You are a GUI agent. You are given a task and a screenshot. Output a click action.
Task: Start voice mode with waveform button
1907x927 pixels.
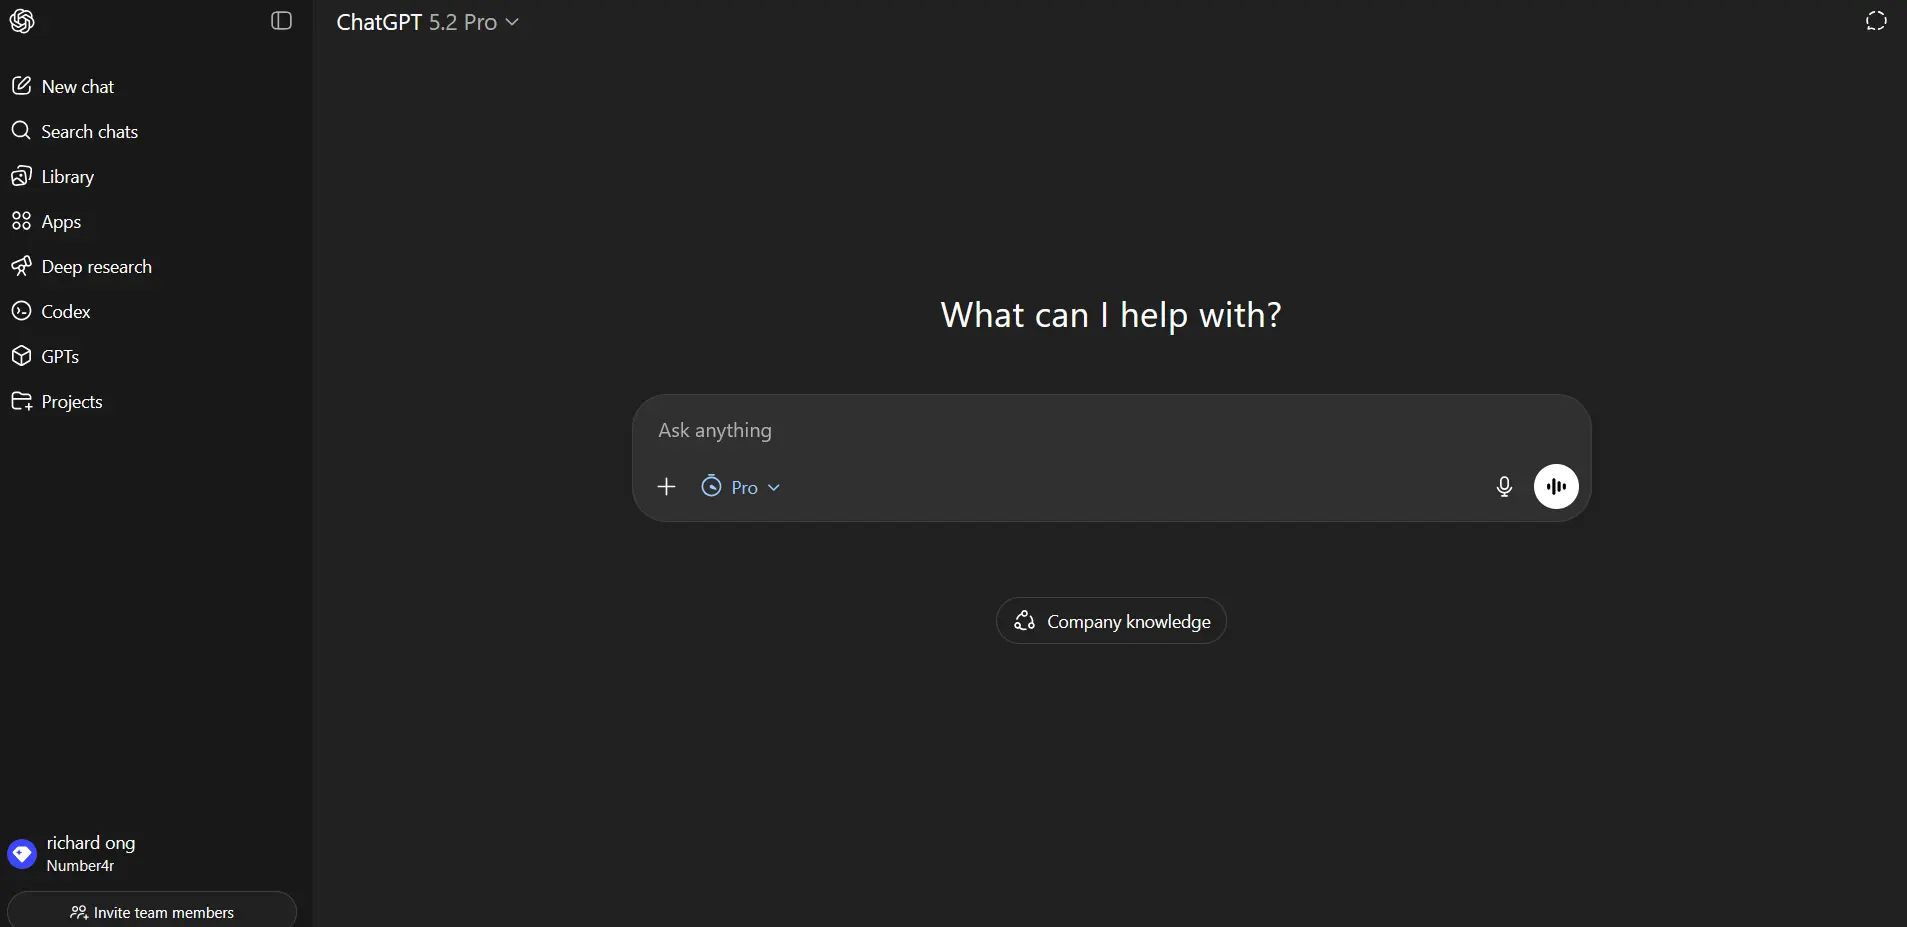[x=1556, y=486]
